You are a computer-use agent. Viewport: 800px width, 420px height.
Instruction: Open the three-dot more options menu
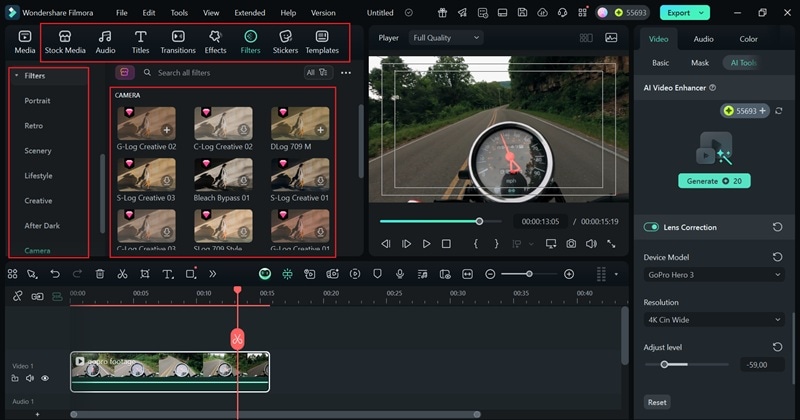[x=346, y=72]
